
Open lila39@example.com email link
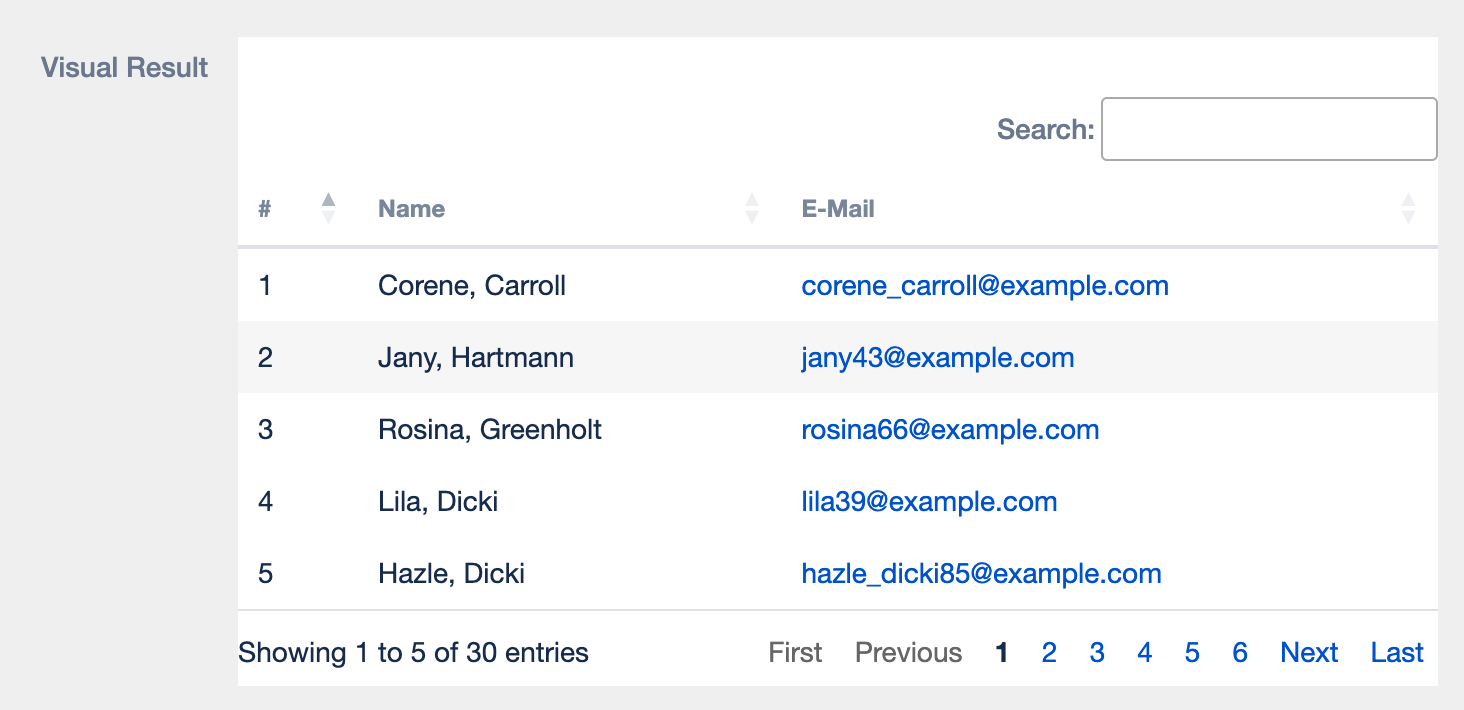929,502
